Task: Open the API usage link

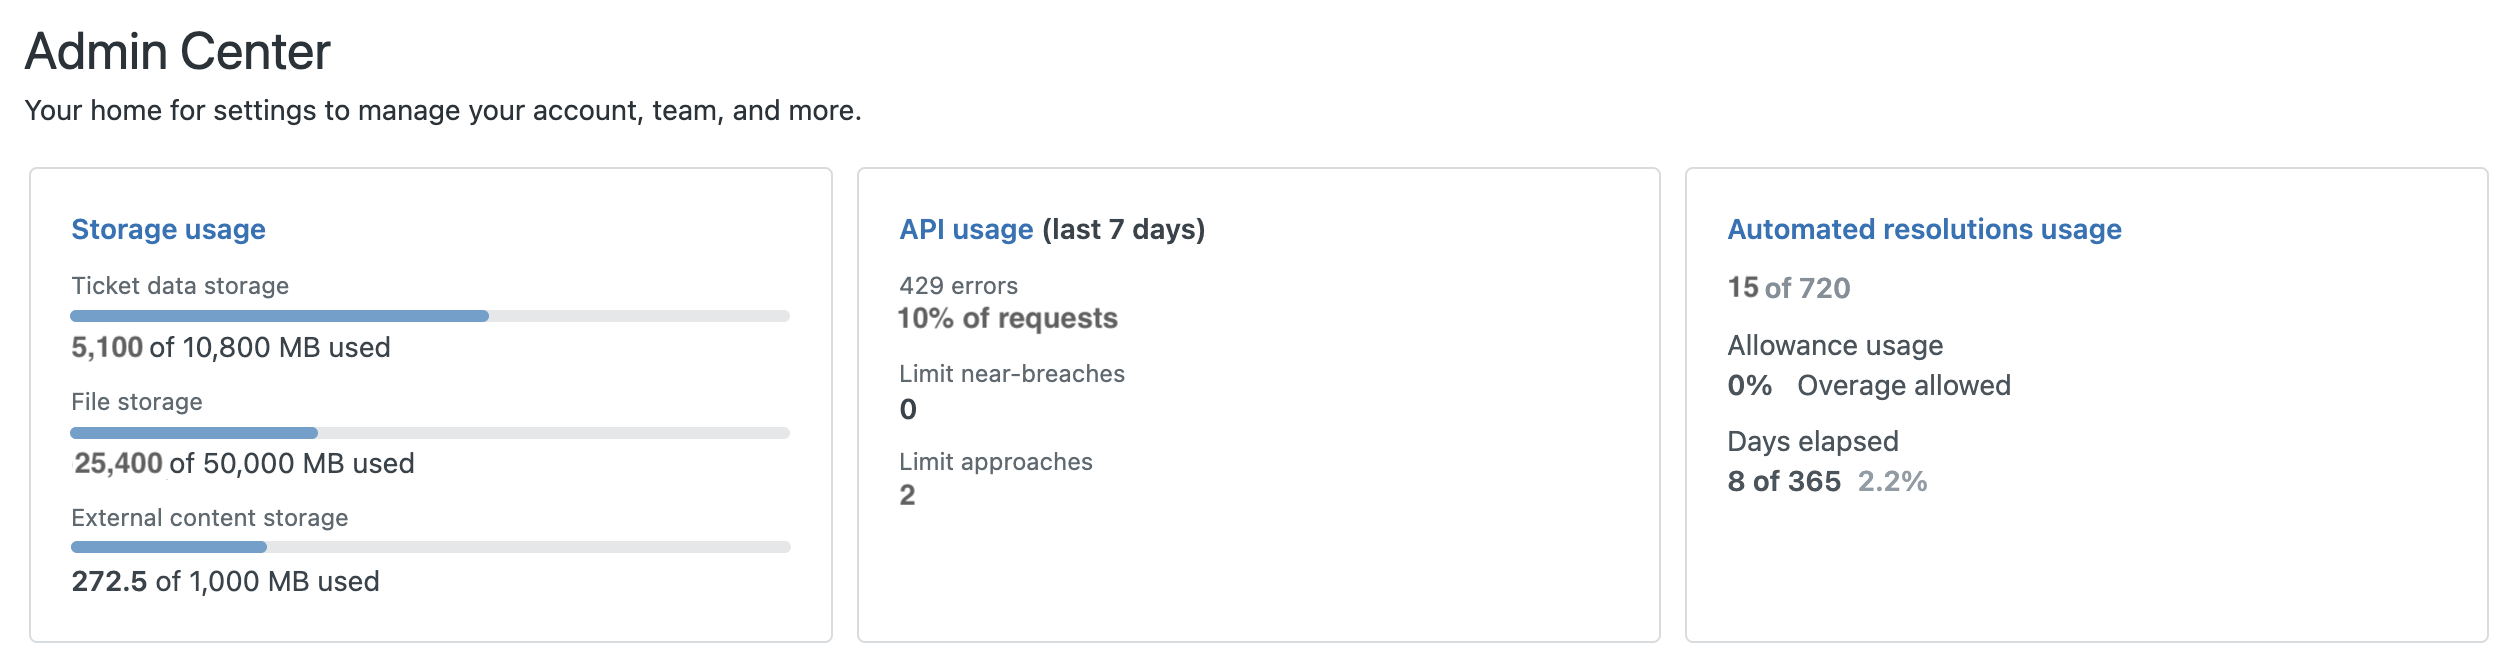Action: tap(965, 230)
